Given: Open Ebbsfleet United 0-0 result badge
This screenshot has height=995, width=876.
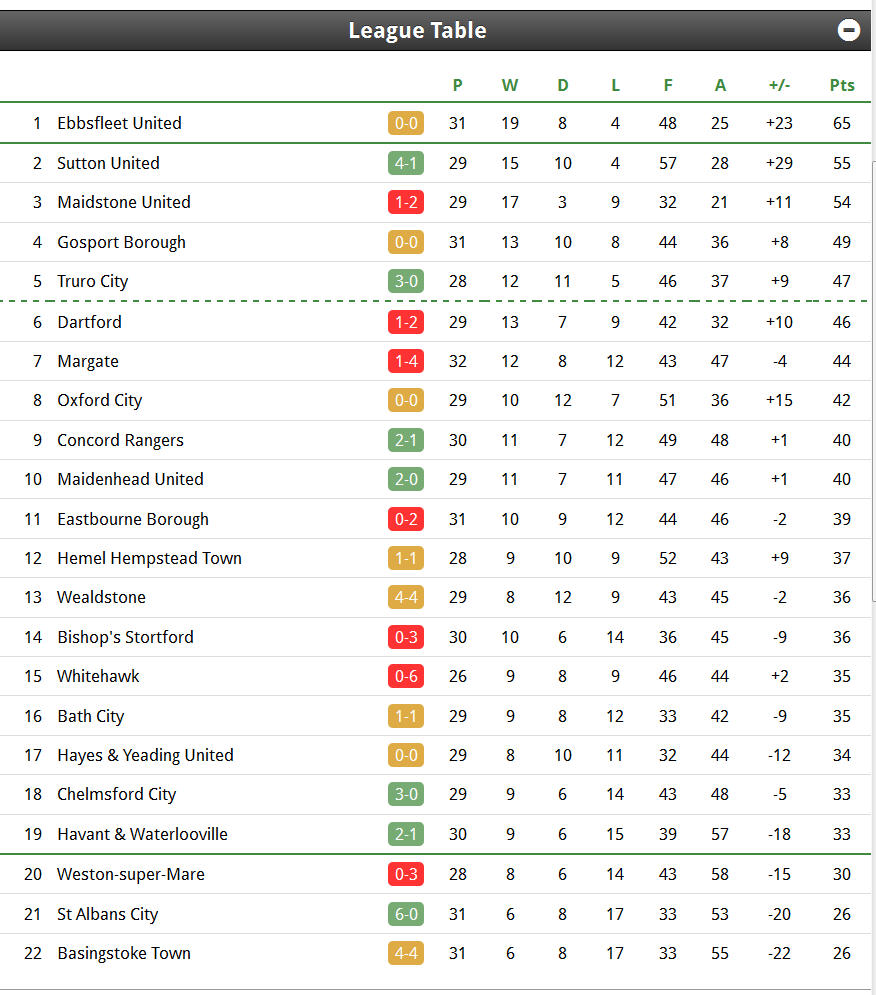Looking at the screenshot, I should (406, 123).
